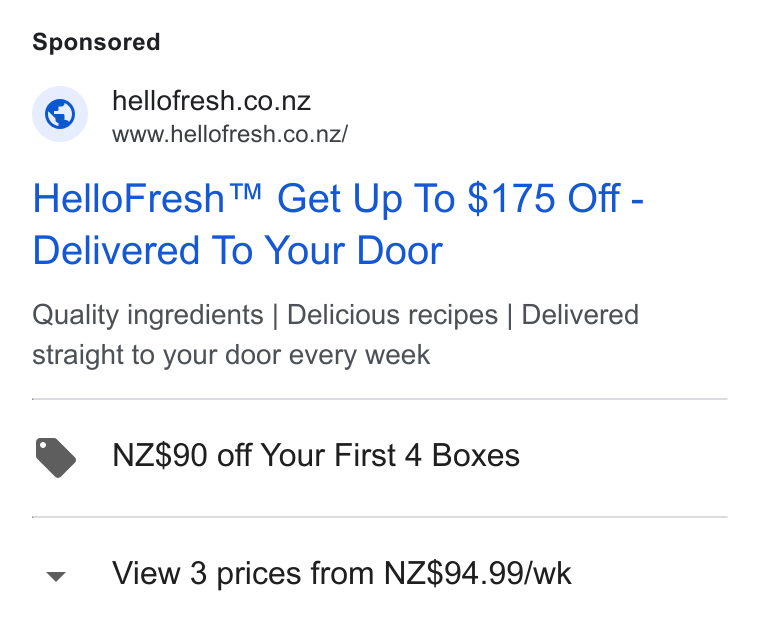Open the www.hellofresh.co.nz/ URL text
Screen dimensions: 760x634
tap(230, 134)
